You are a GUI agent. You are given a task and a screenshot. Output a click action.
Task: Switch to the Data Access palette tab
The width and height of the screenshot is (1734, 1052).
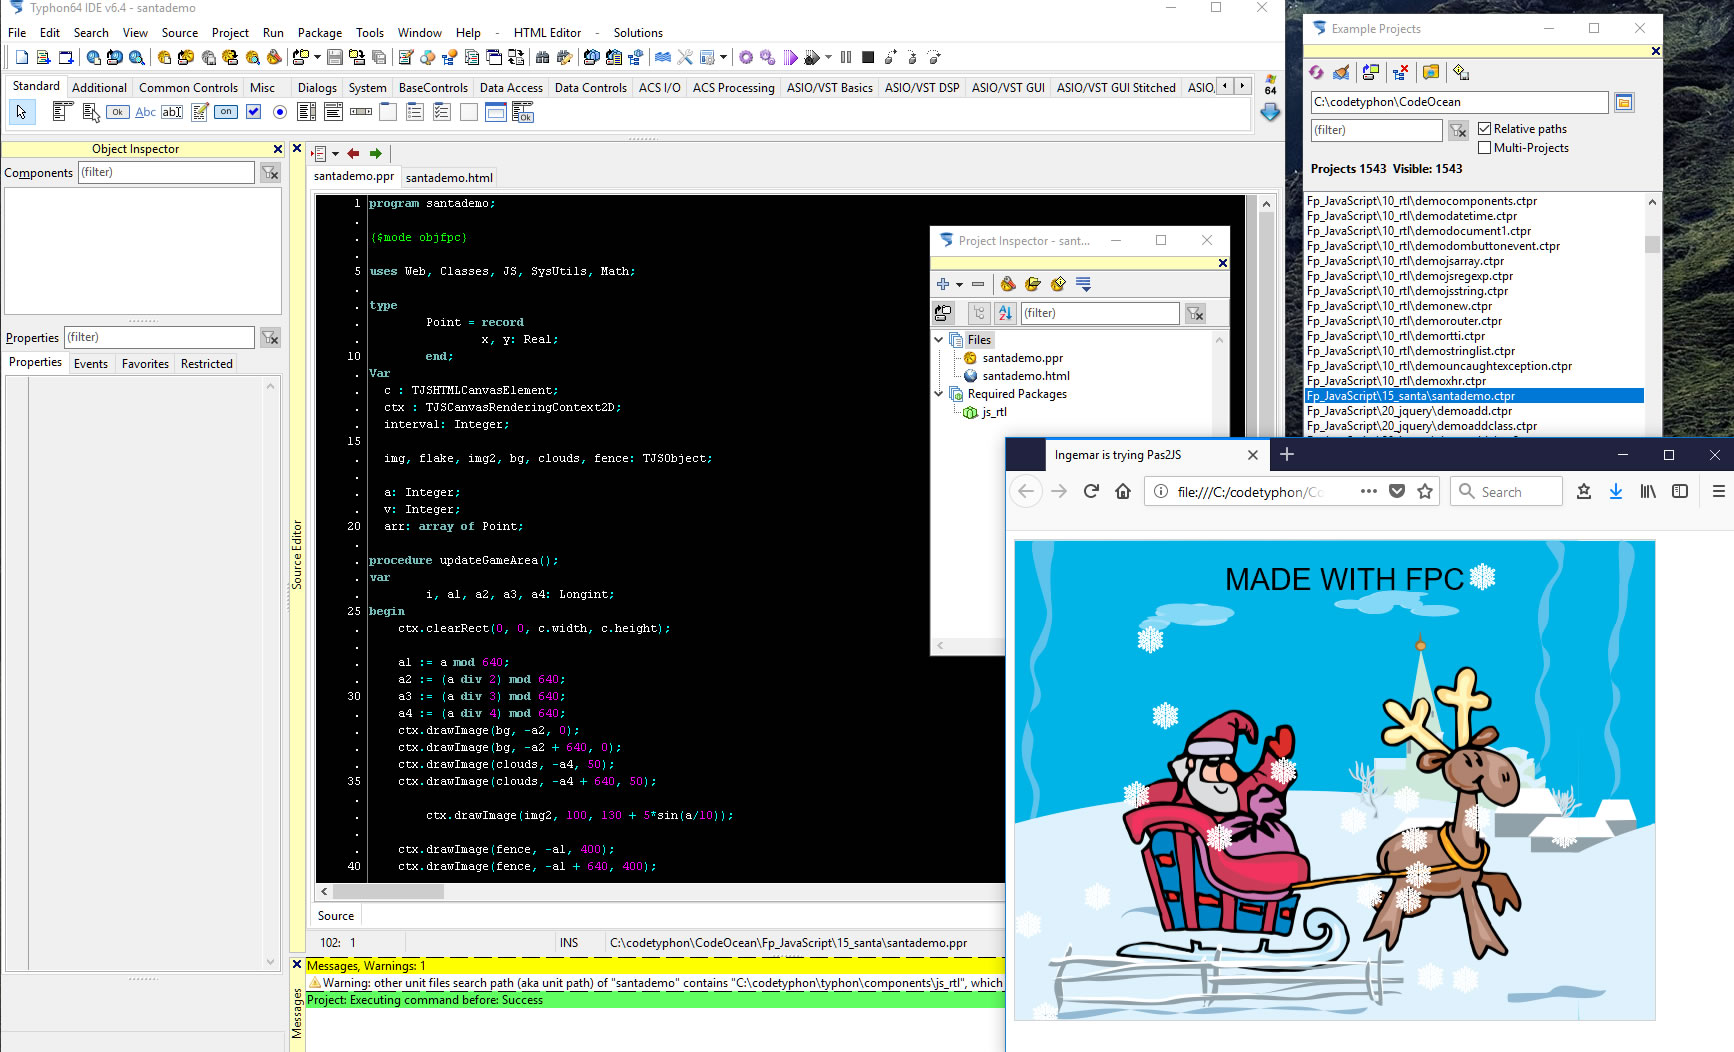point(511,87)
